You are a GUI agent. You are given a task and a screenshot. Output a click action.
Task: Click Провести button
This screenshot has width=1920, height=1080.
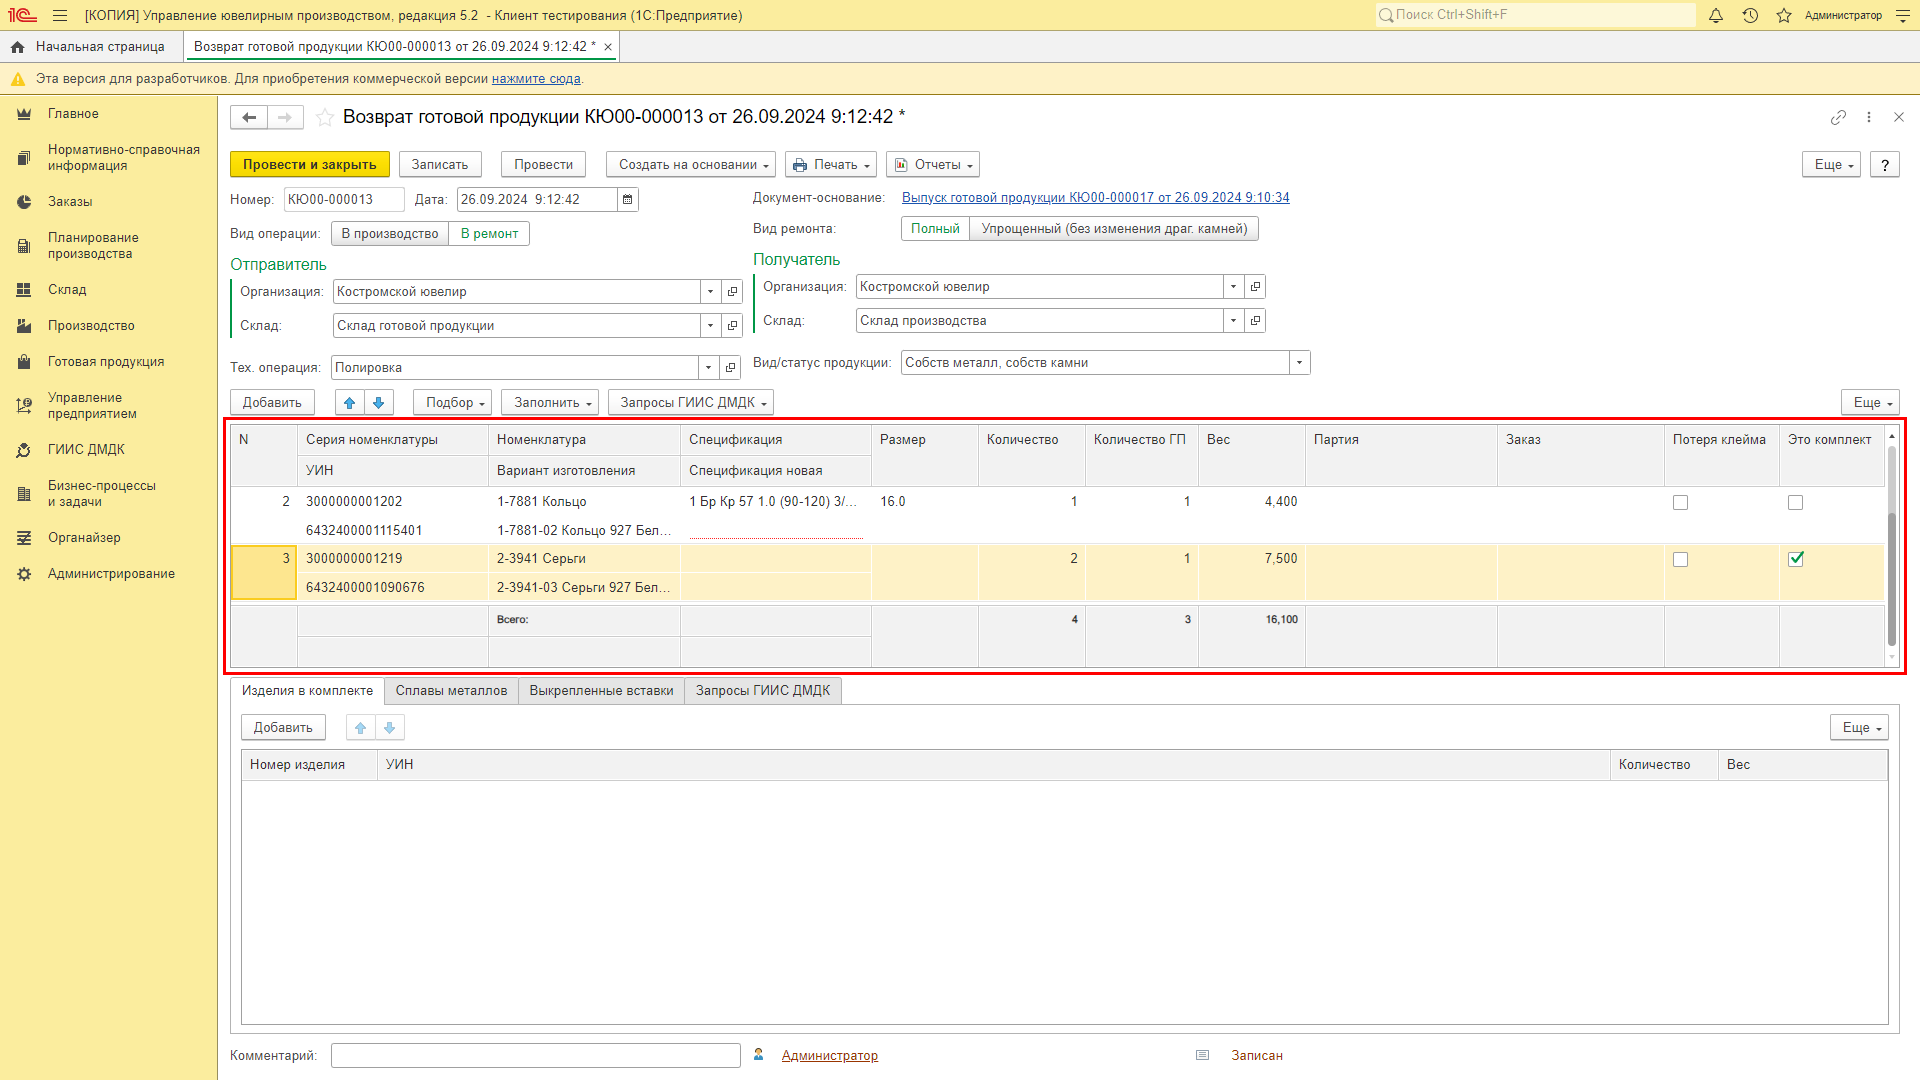[544, 164]
